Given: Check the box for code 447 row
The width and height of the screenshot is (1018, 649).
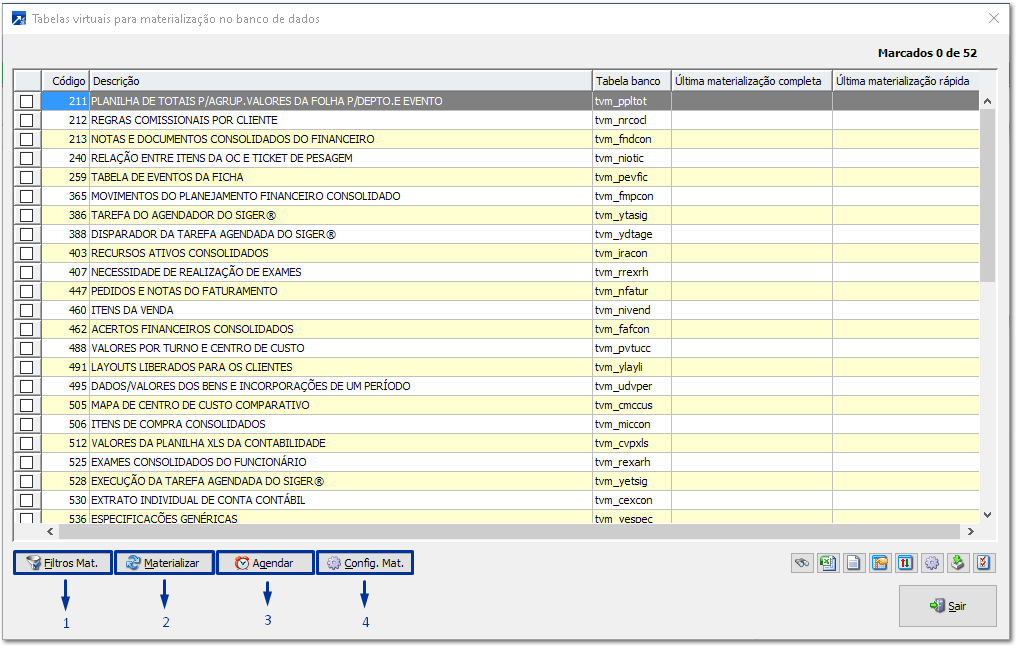Looking at the screenshot, I should tap(27, 291).
